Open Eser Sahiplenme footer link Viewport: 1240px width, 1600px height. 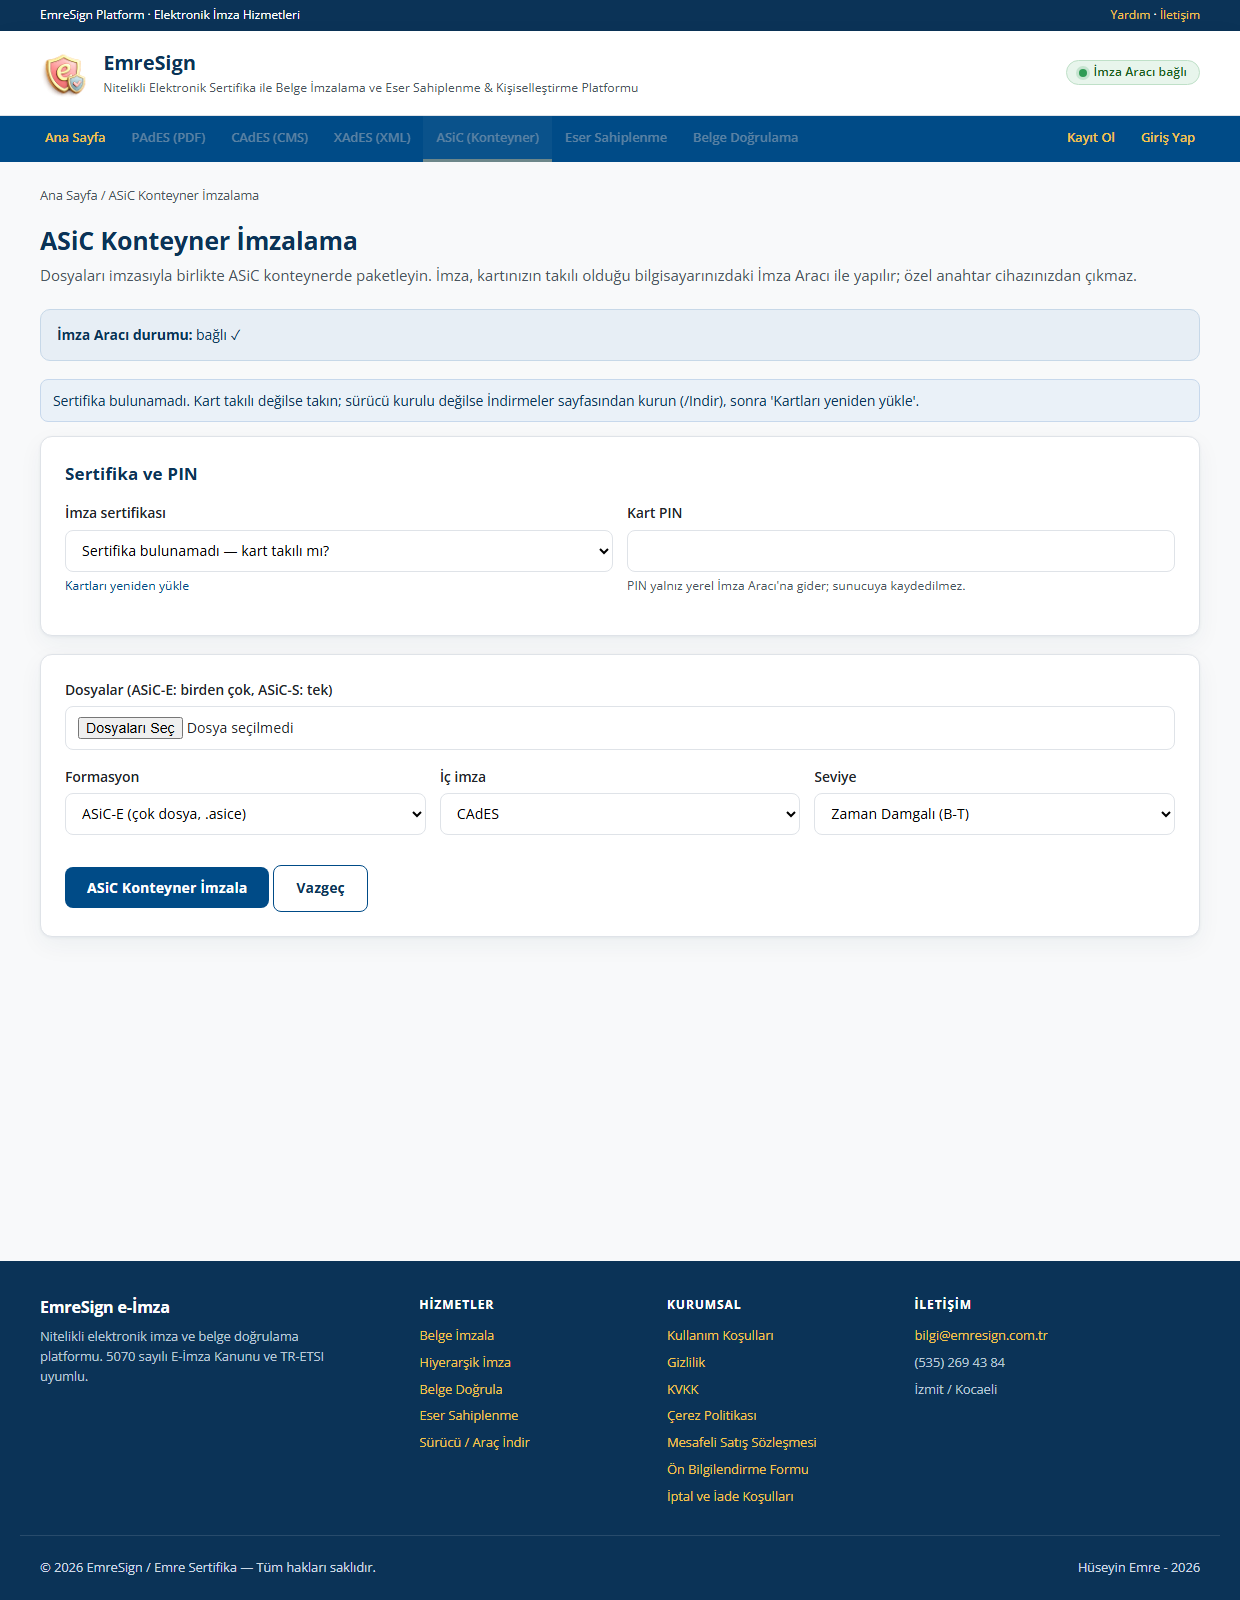tap(469, 1416)
